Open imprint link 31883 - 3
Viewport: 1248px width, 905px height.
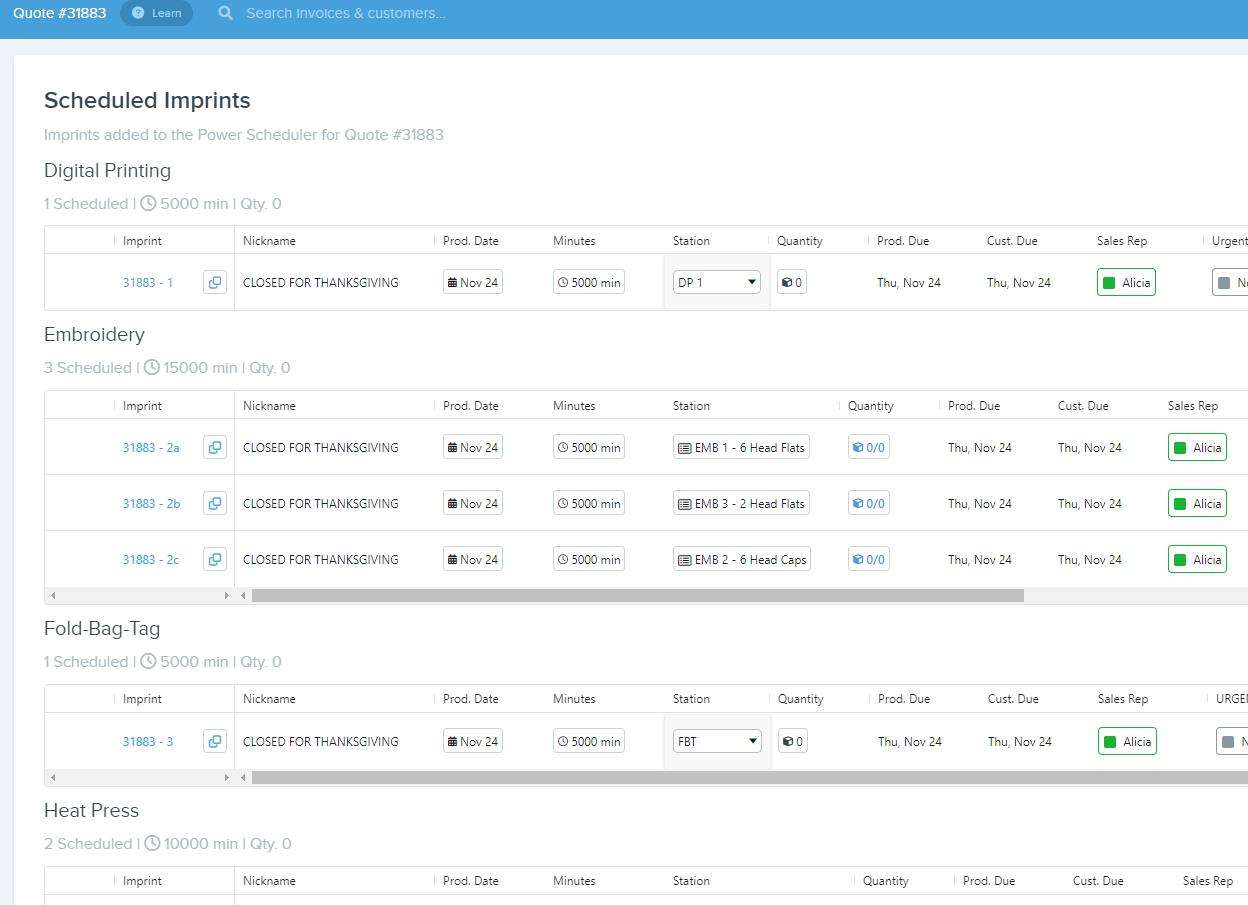(148, 742)
